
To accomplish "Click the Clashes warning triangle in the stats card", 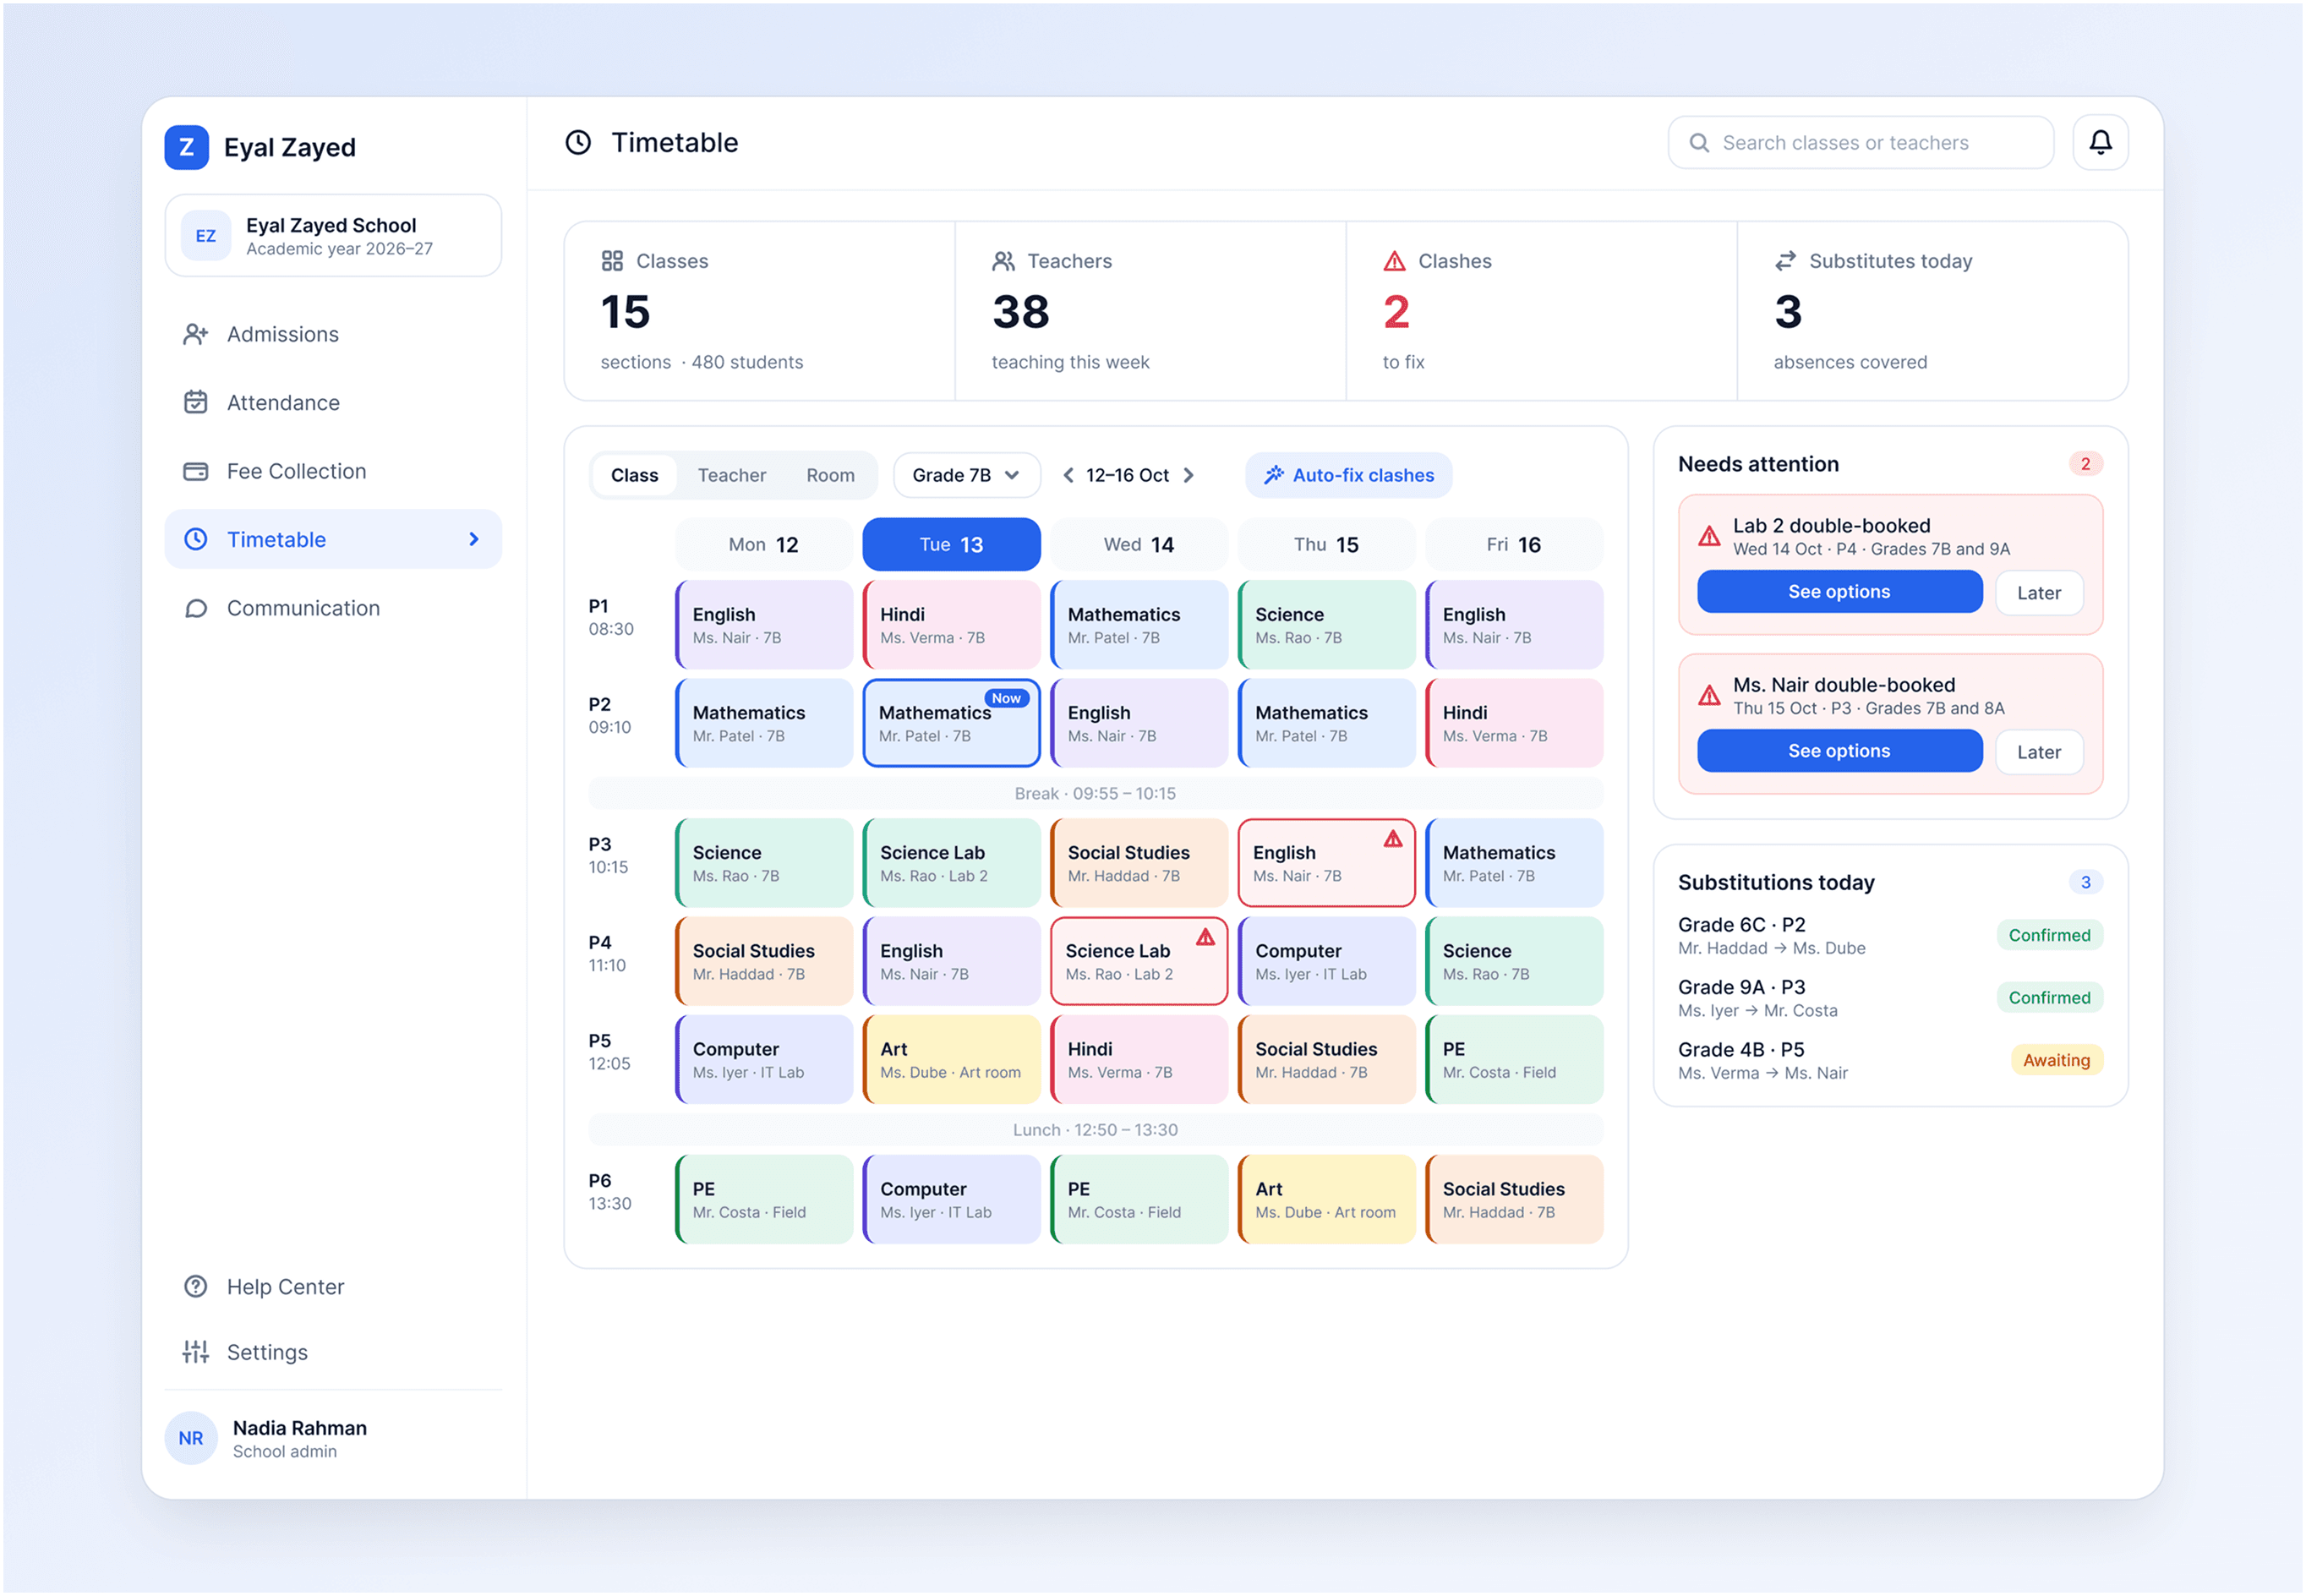I will [1394, 261].
